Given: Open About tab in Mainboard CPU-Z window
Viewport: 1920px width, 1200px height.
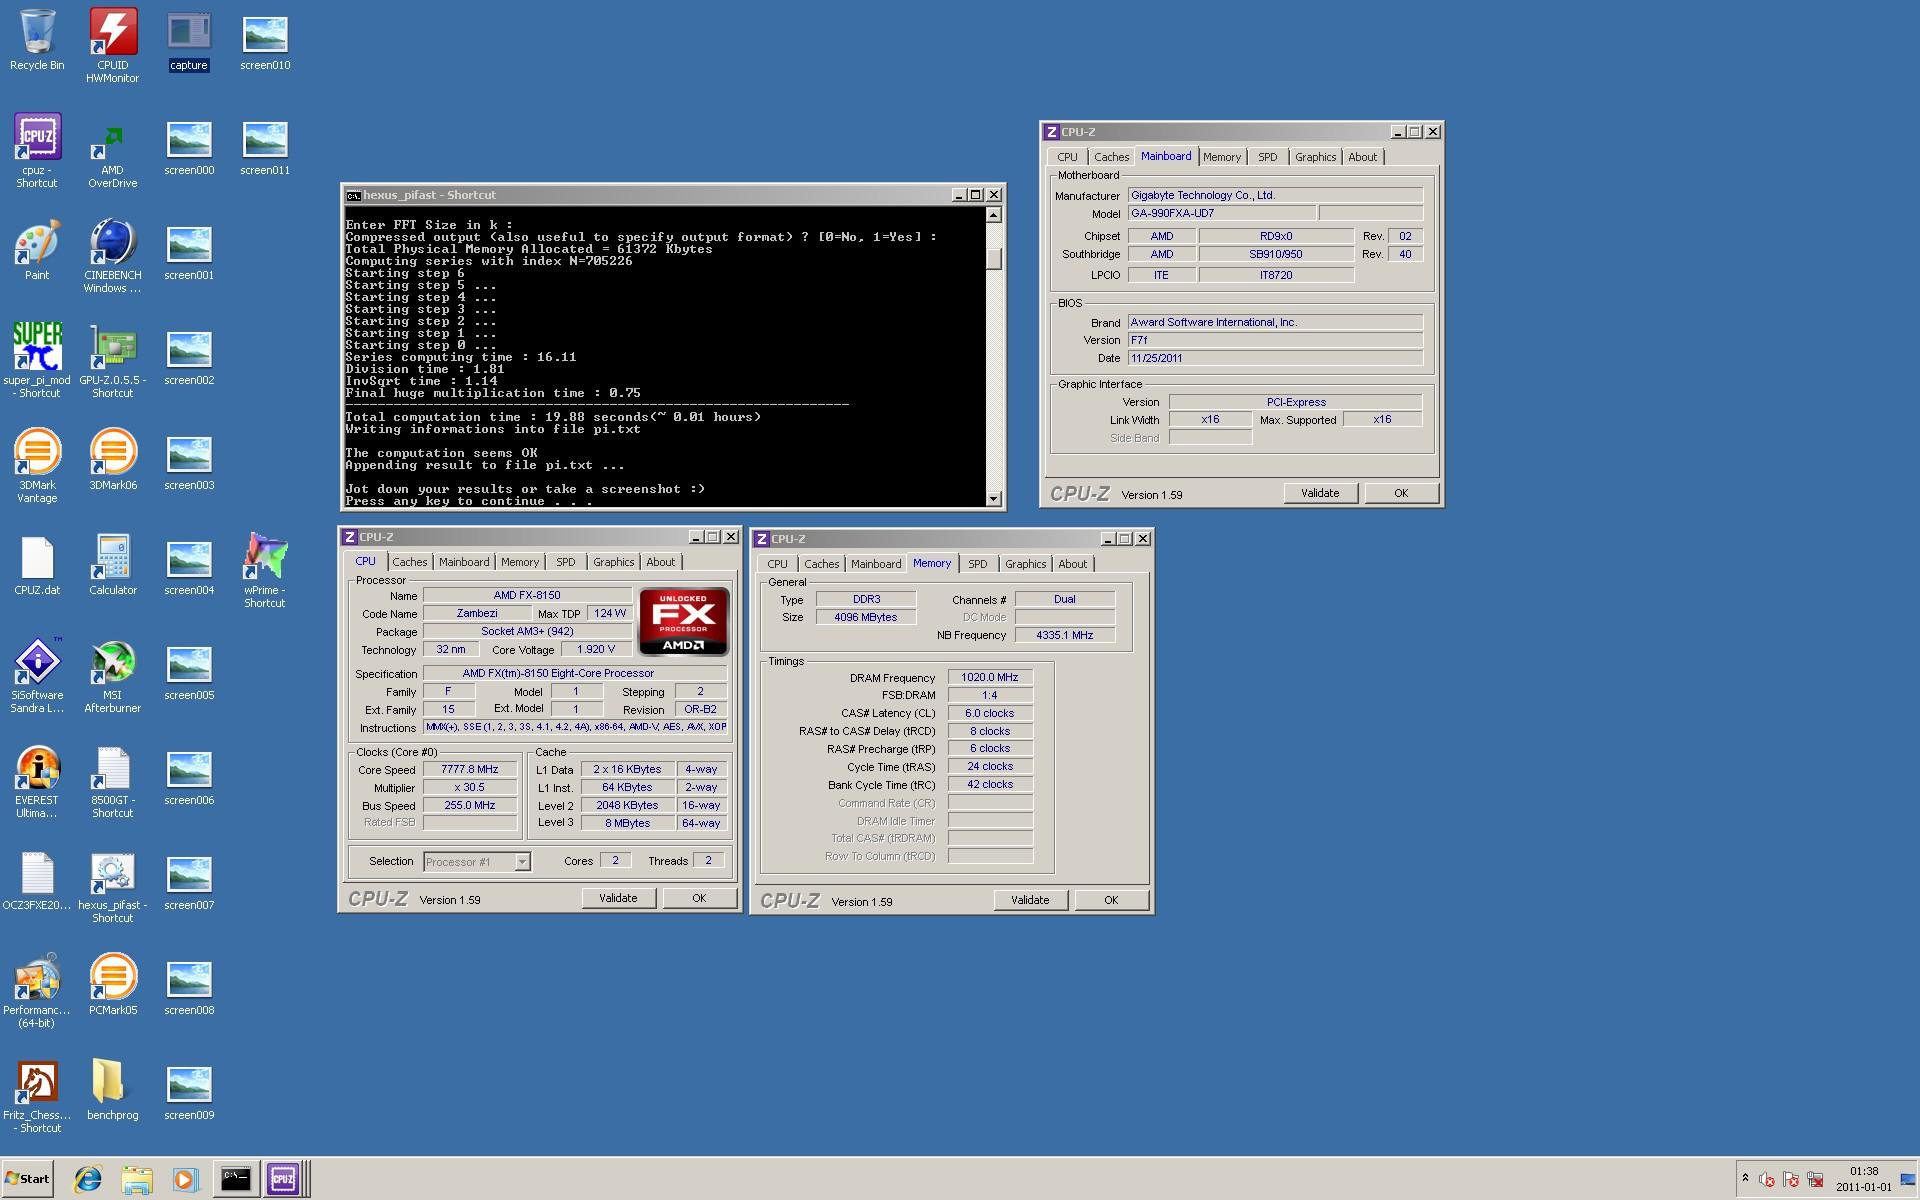Looking at the screenshot, I should click(1362, 157).
